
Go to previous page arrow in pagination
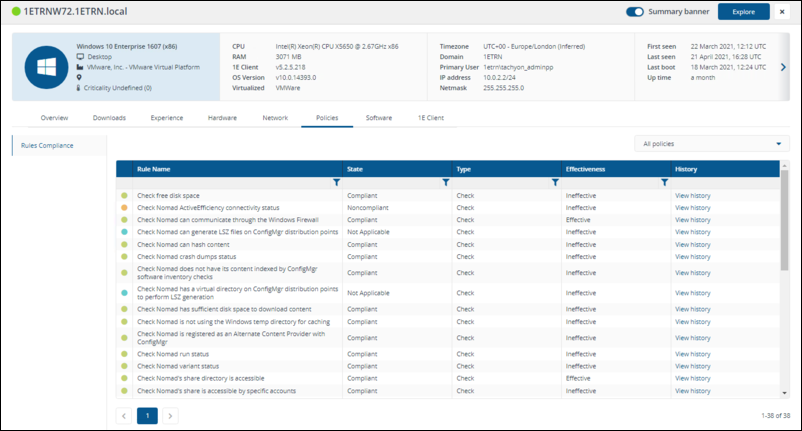(x=124, y=414)
